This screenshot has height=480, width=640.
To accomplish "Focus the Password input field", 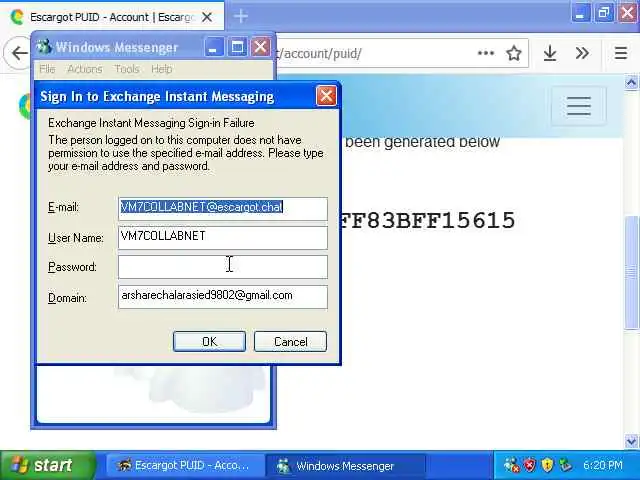I will 223,267.
